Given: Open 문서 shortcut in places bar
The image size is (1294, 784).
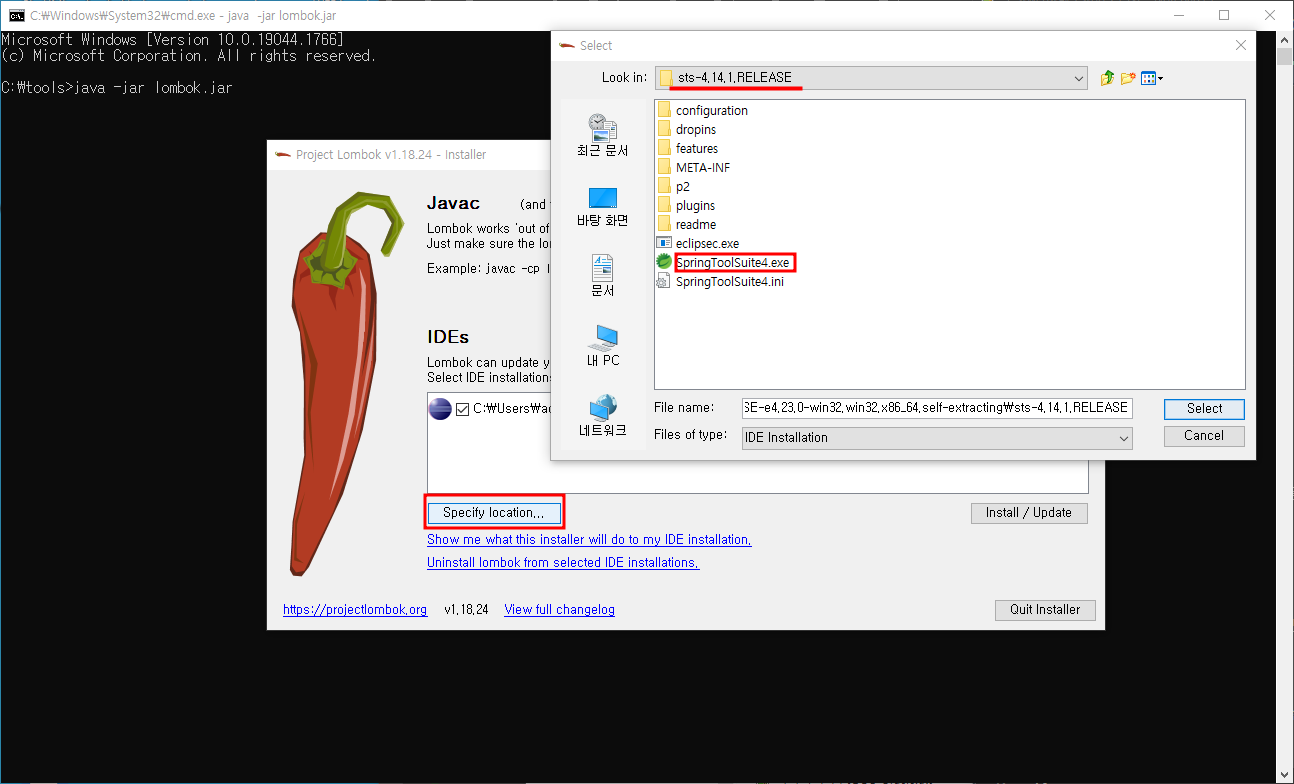Looking at the screenshot, I should click(x=603, y=276).
